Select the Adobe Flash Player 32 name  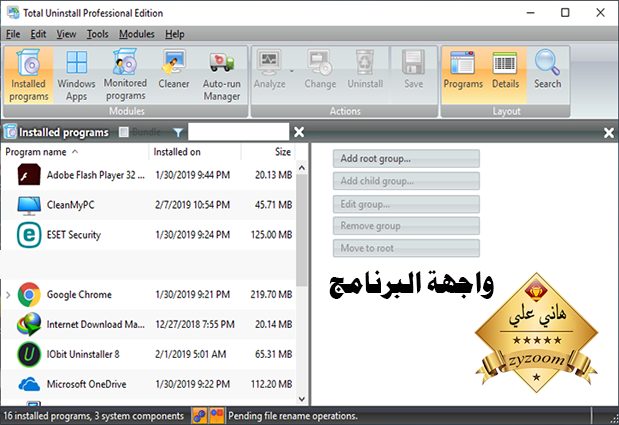(x=96, y=175)
